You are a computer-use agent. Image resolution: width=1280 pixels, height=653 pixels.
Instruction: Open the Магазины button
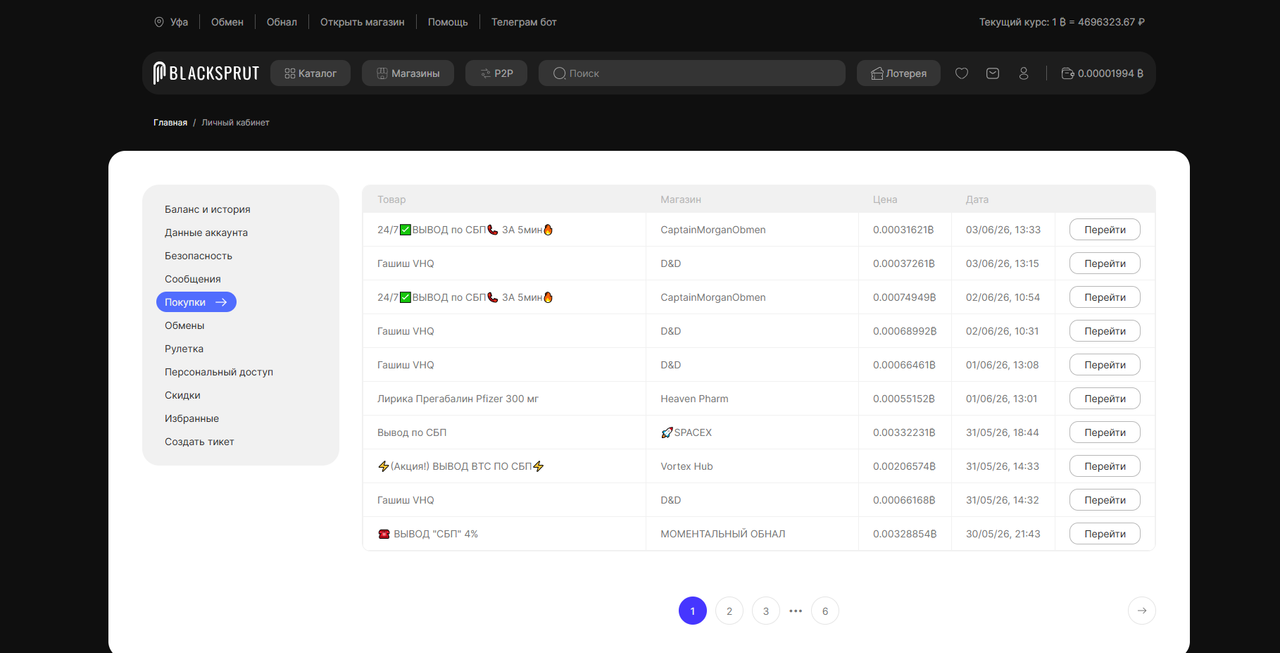pos(408,73)
